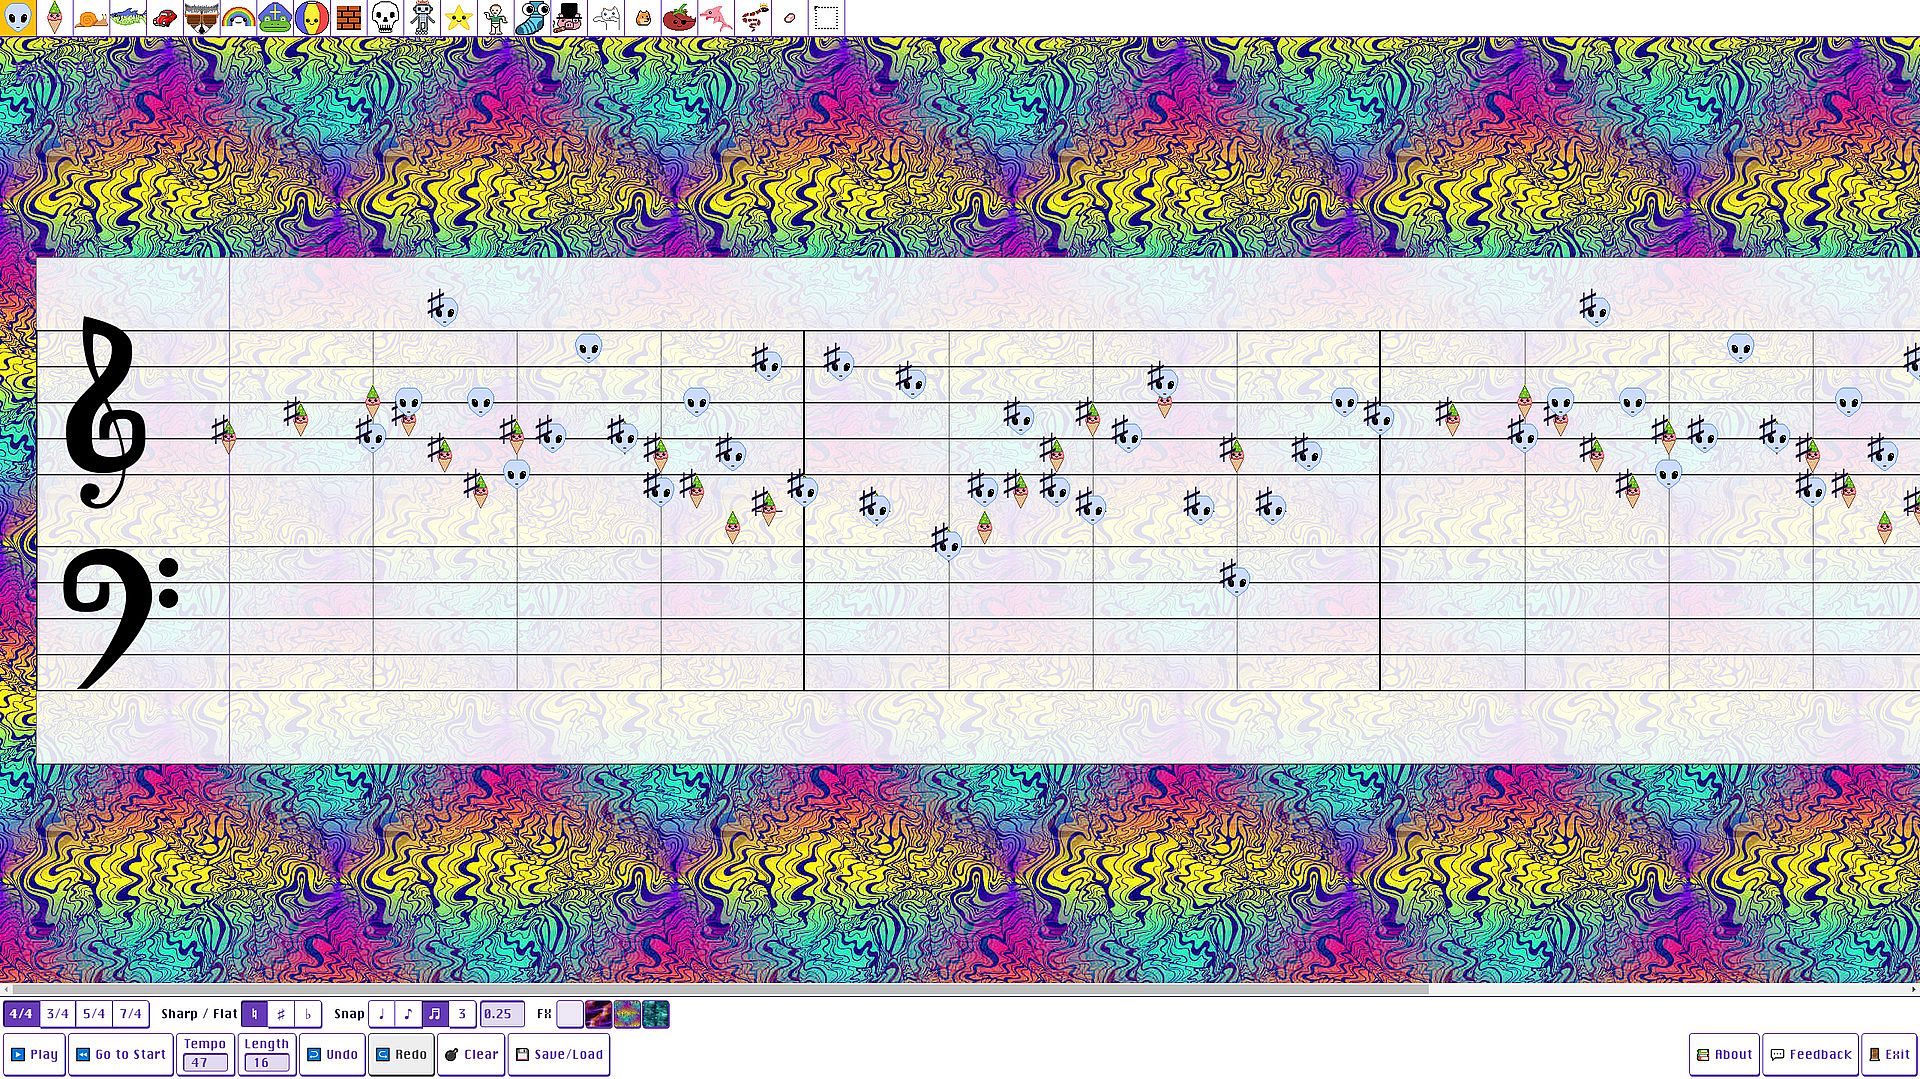Select the blank FX background swatch
Viewport: 1920px width, 1079px height.
pyautogui.click(x=570, y=1014)
